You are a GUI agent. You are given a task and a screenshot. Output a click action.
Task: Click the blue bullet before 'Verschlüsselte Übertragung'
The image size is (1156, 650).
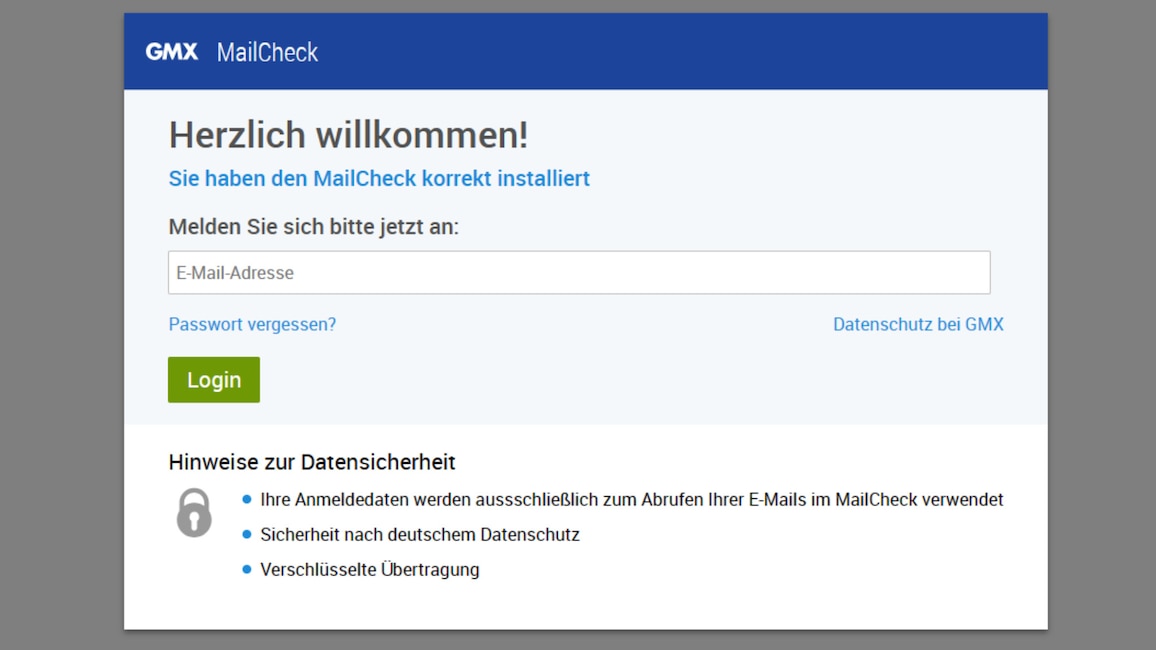point(247,569)
